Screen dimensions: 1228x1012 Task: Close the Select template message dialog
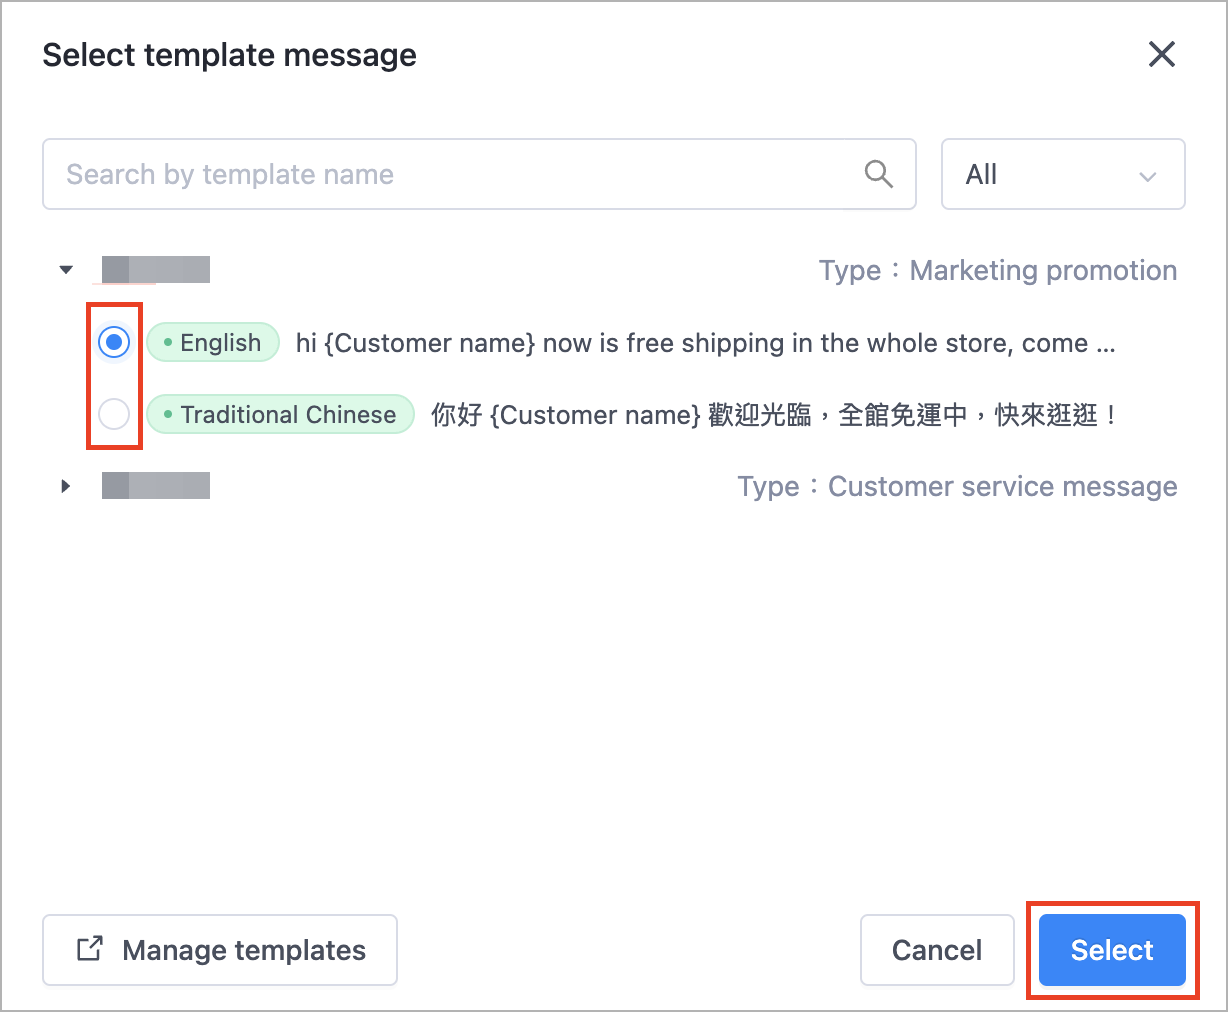click(1161, 54)
